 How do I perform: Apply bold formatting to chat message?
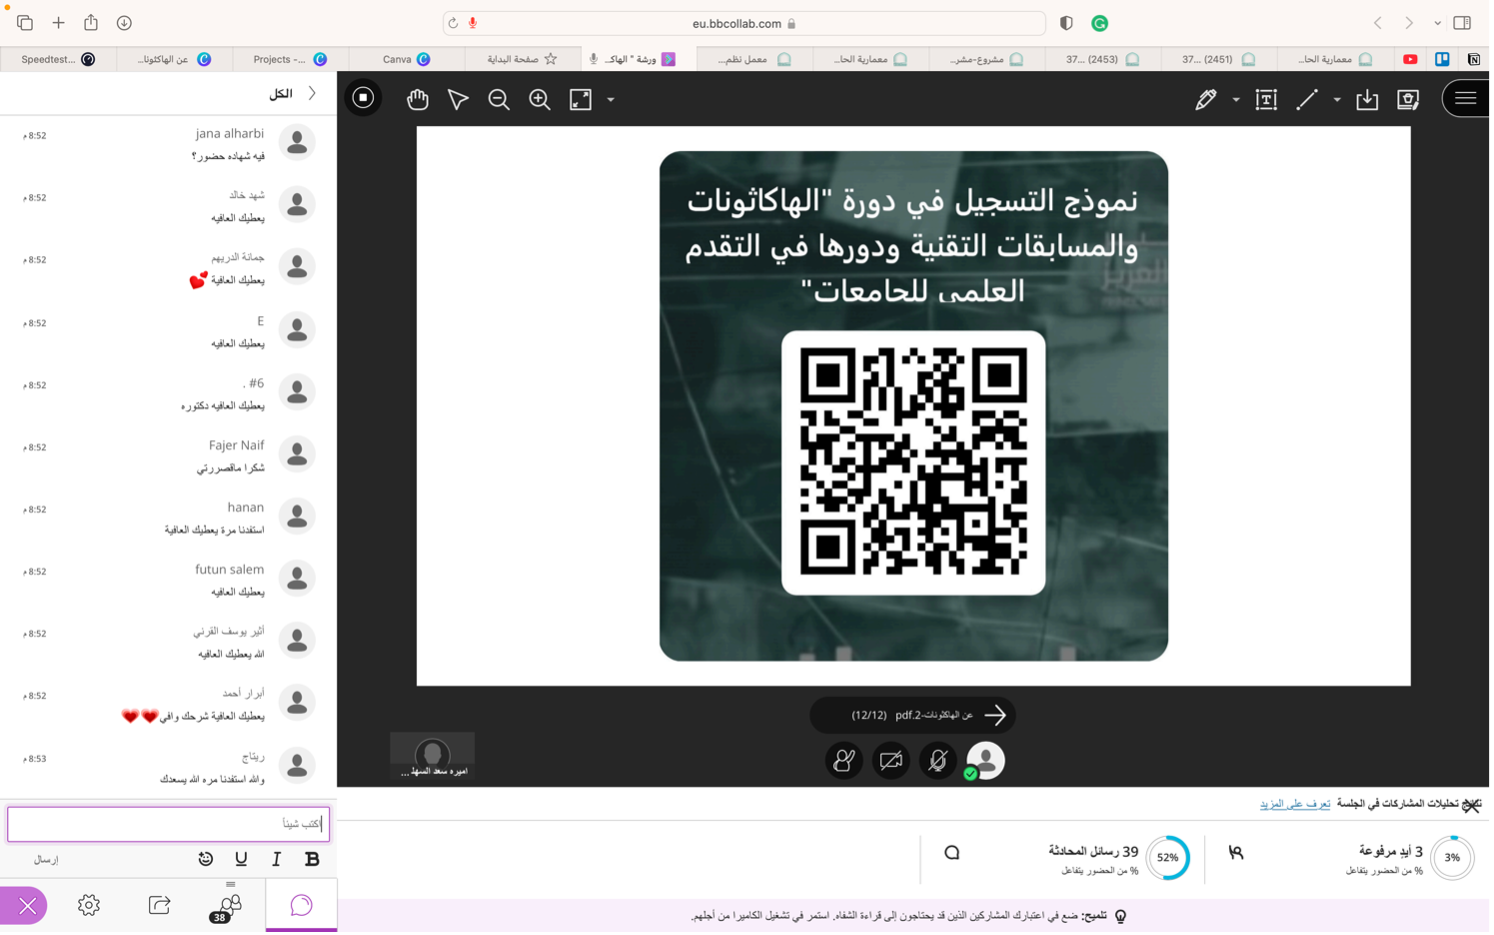[x=312, y=859]
